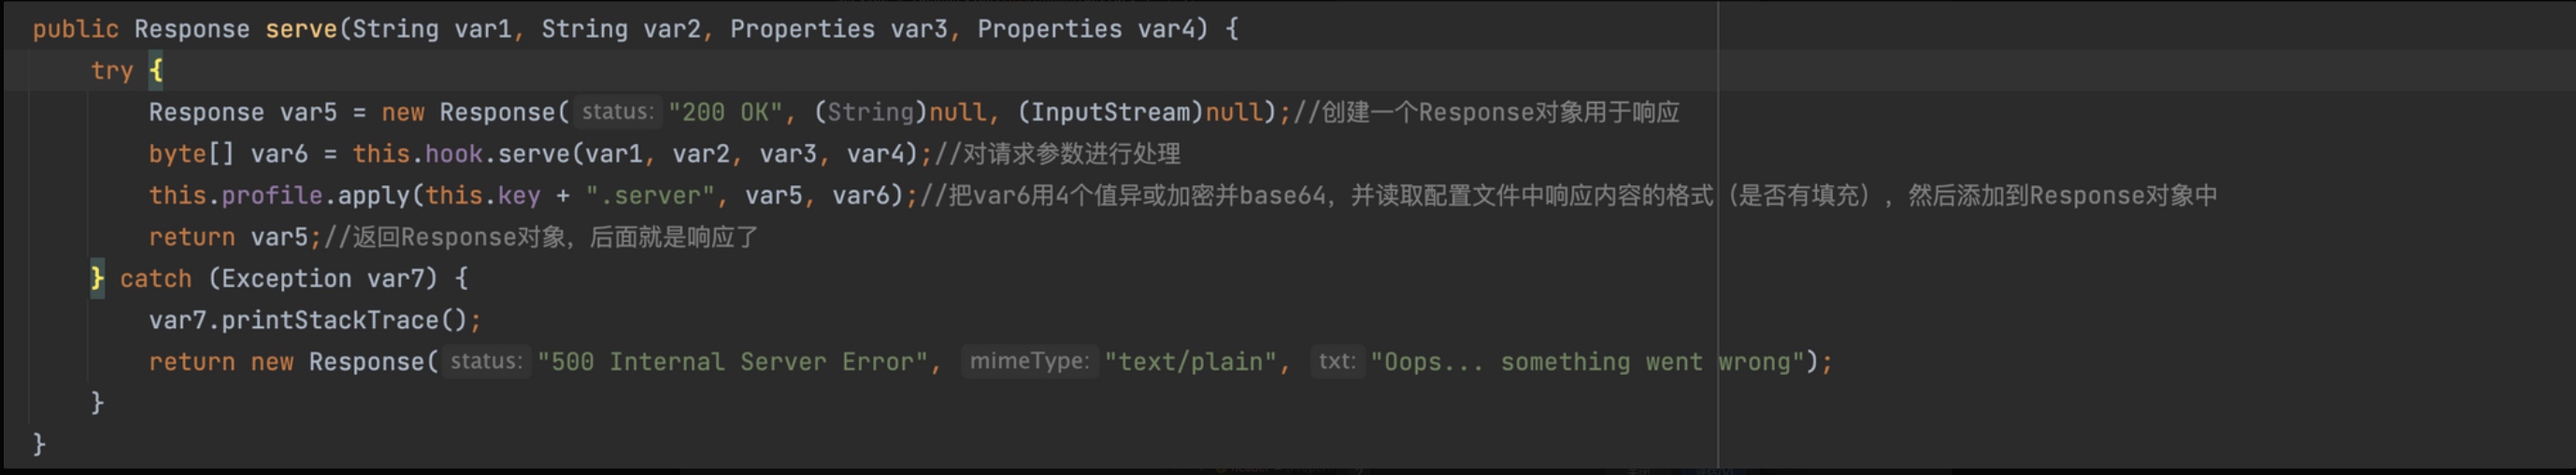Click the try keyword
Image resolution: width=2576 pixels, height=475 pixels.
pos(111,71)
